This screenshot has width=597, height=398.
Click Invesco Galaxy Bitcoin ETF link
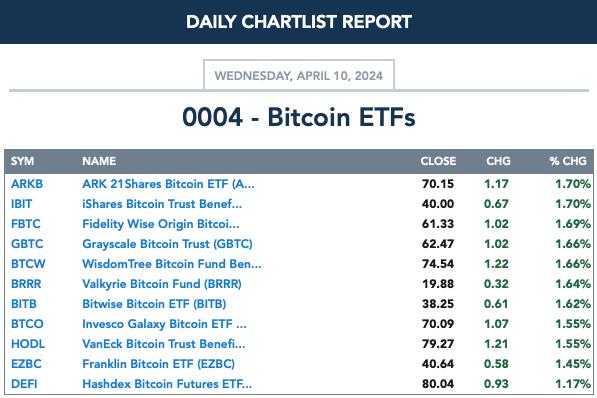164,324
